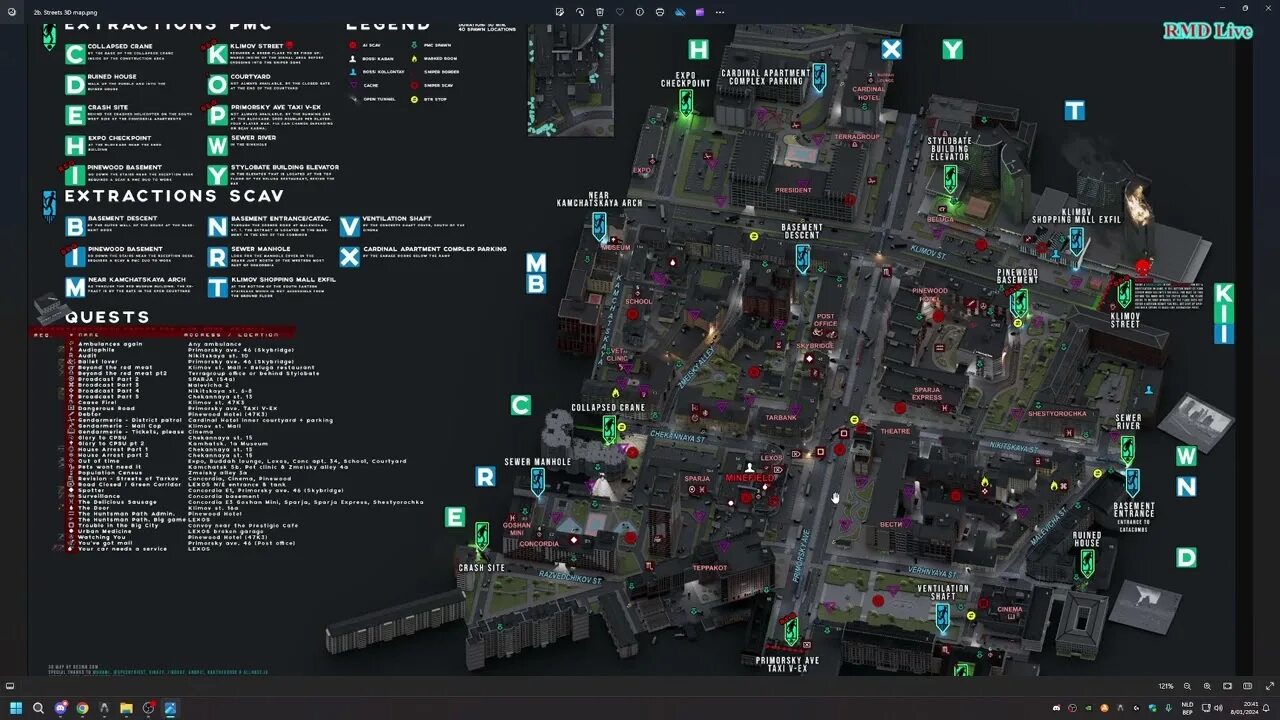Click the EXTRACTIONS SCAV heading
Image resolution: width=1280 pixels, height=720 pixels.
175,196
